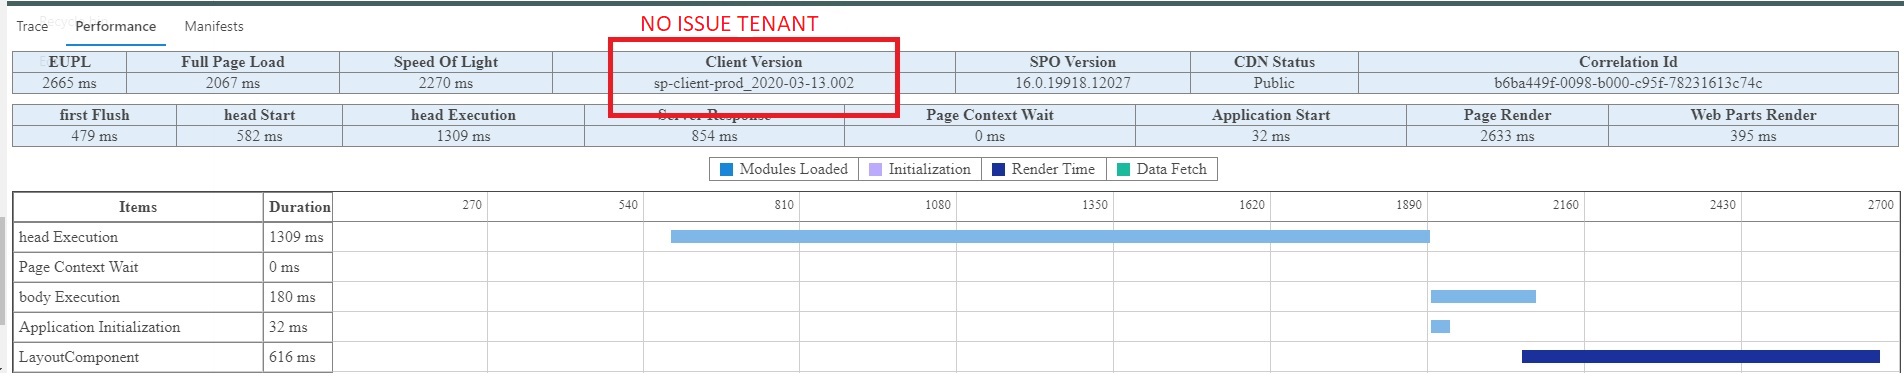Select SPO Version 16.0.19918.12027
Screen dimensions: 1904x392
coord(1073,83)
